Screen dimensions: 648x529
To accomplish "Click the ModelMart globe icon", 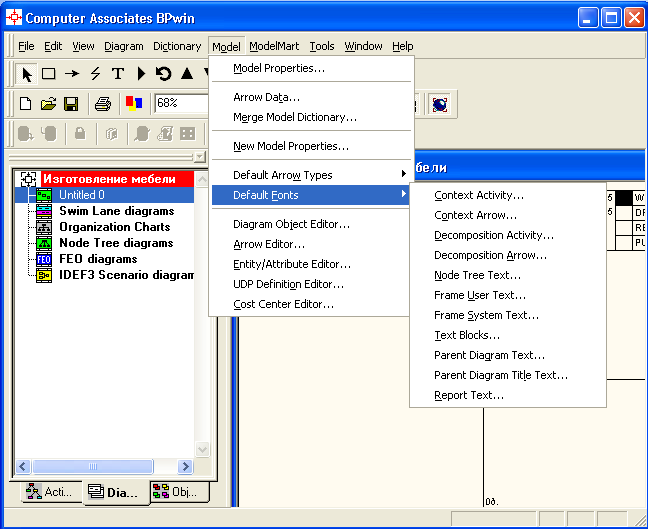I will [440, 104].
